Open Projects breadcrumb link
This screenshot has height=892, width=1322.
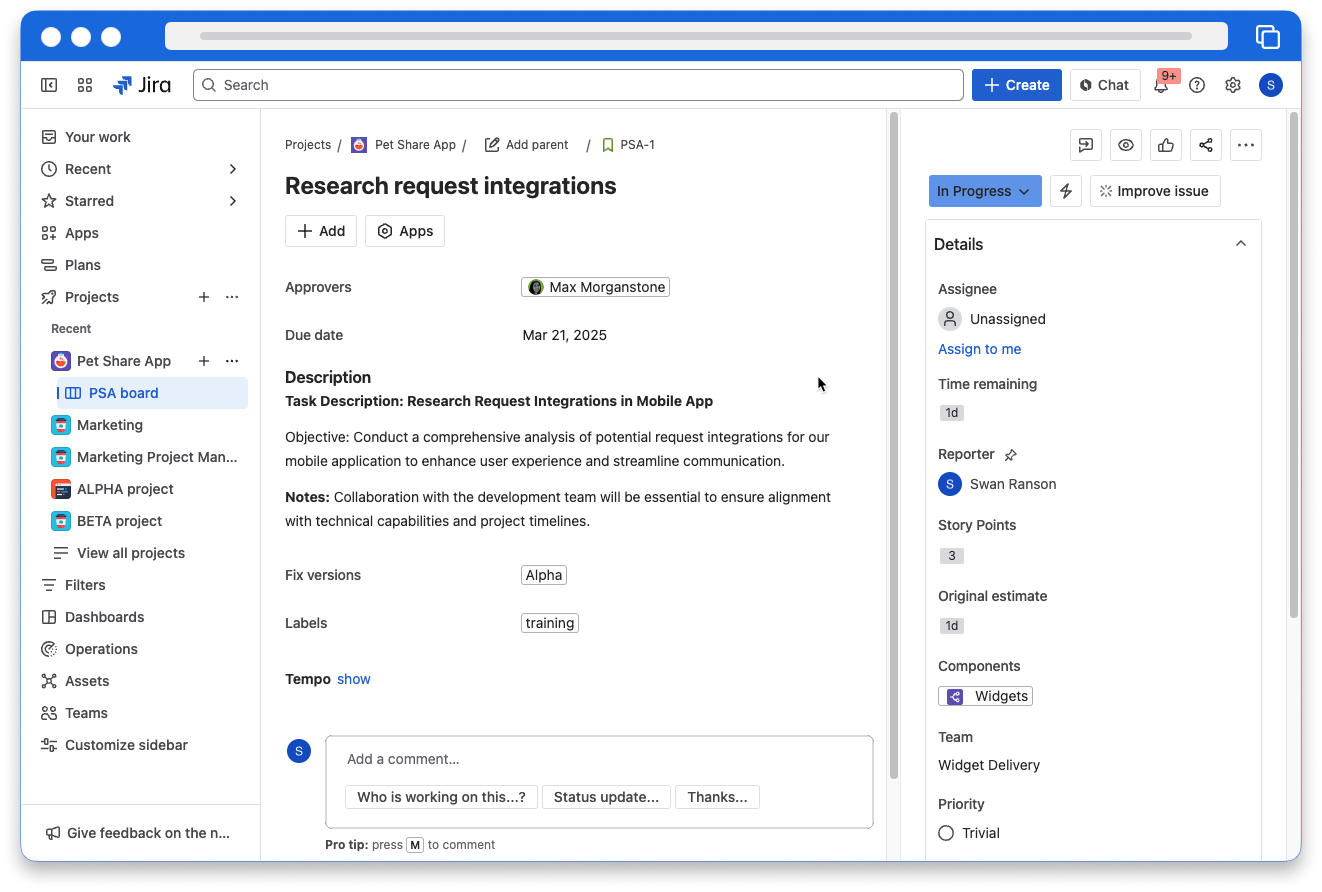pos(308,145)
